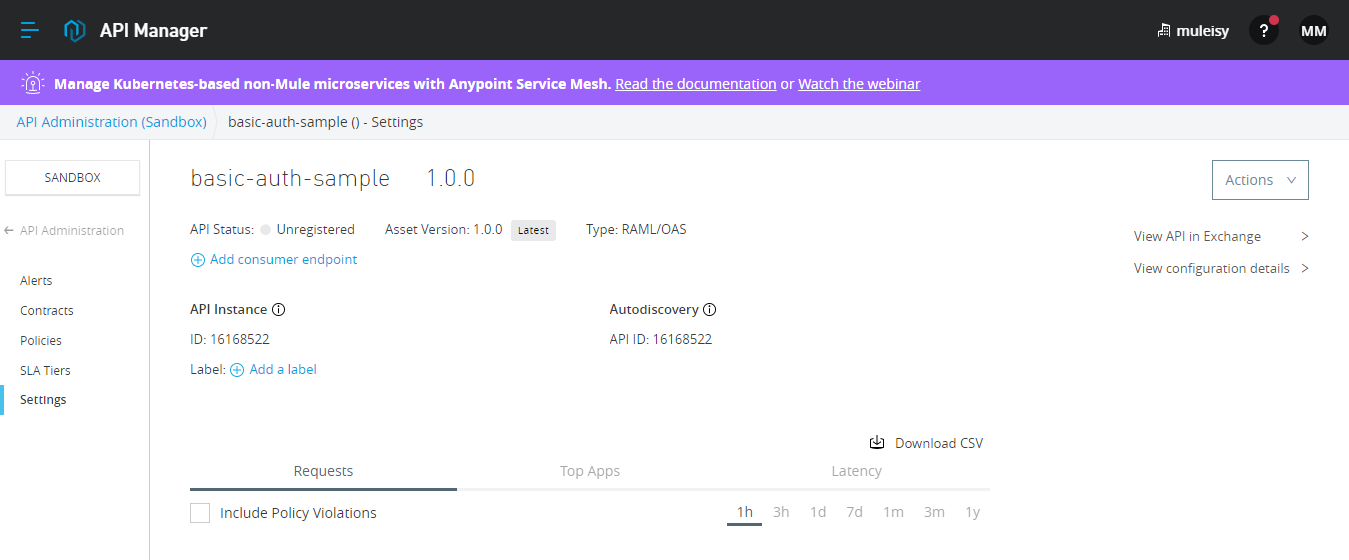
Task: Click the 1.0.0 version heading
Action: click(x=451, y=179)
